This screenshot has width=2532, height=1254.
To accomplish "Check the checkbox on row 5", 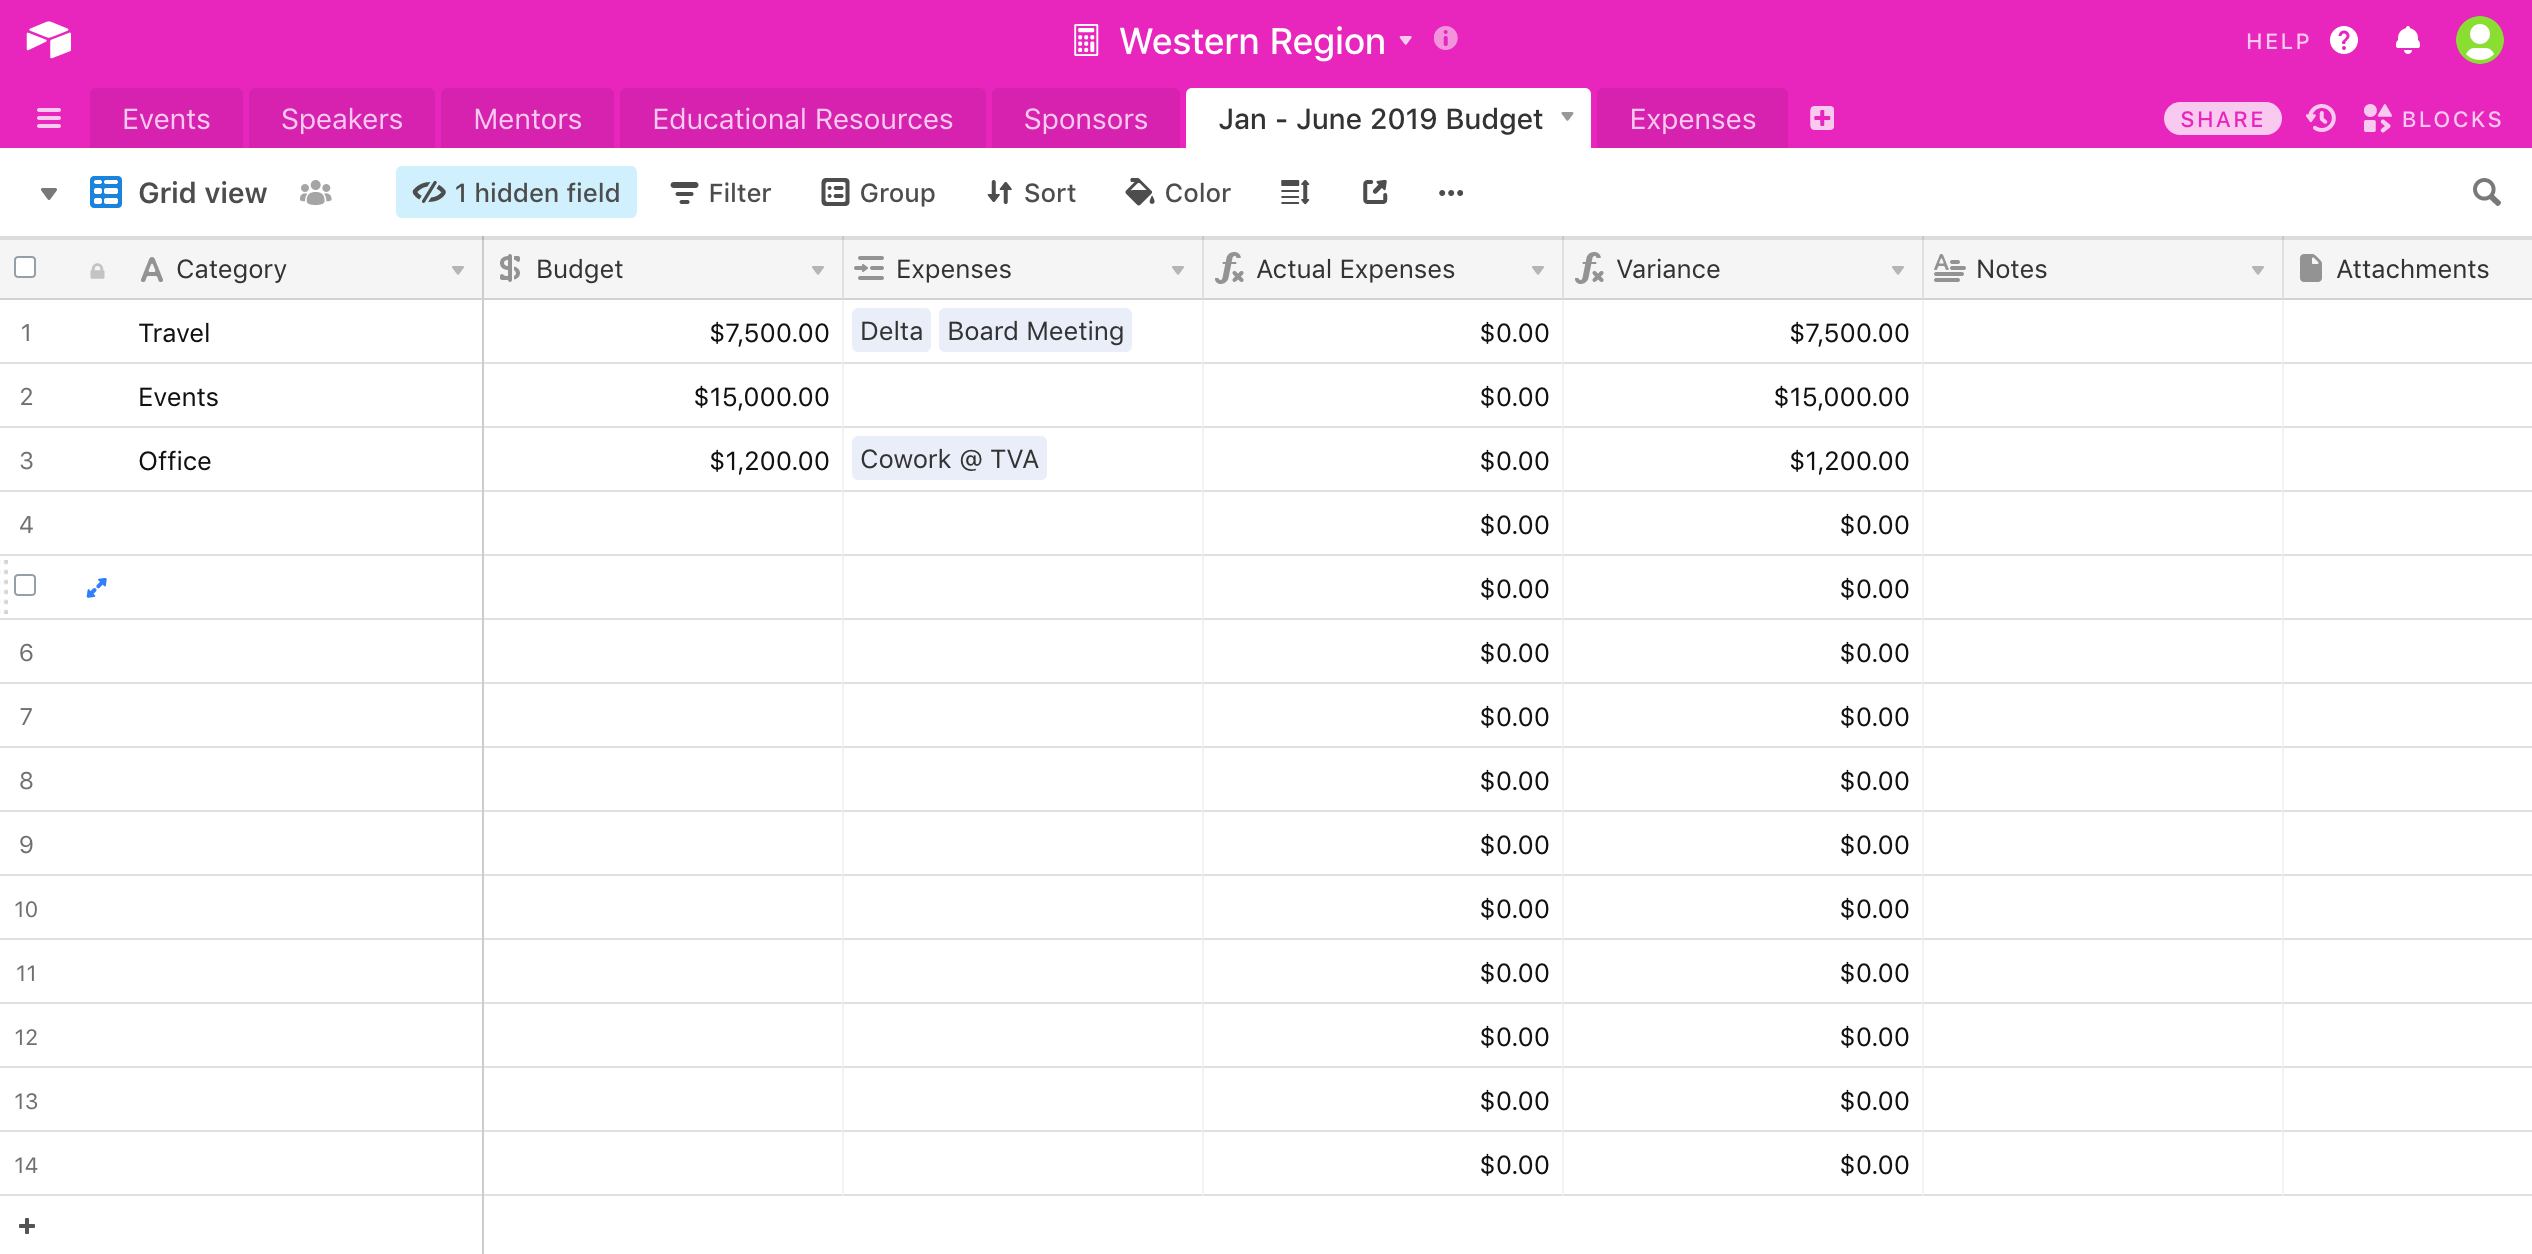I will (x=25, y=587).
